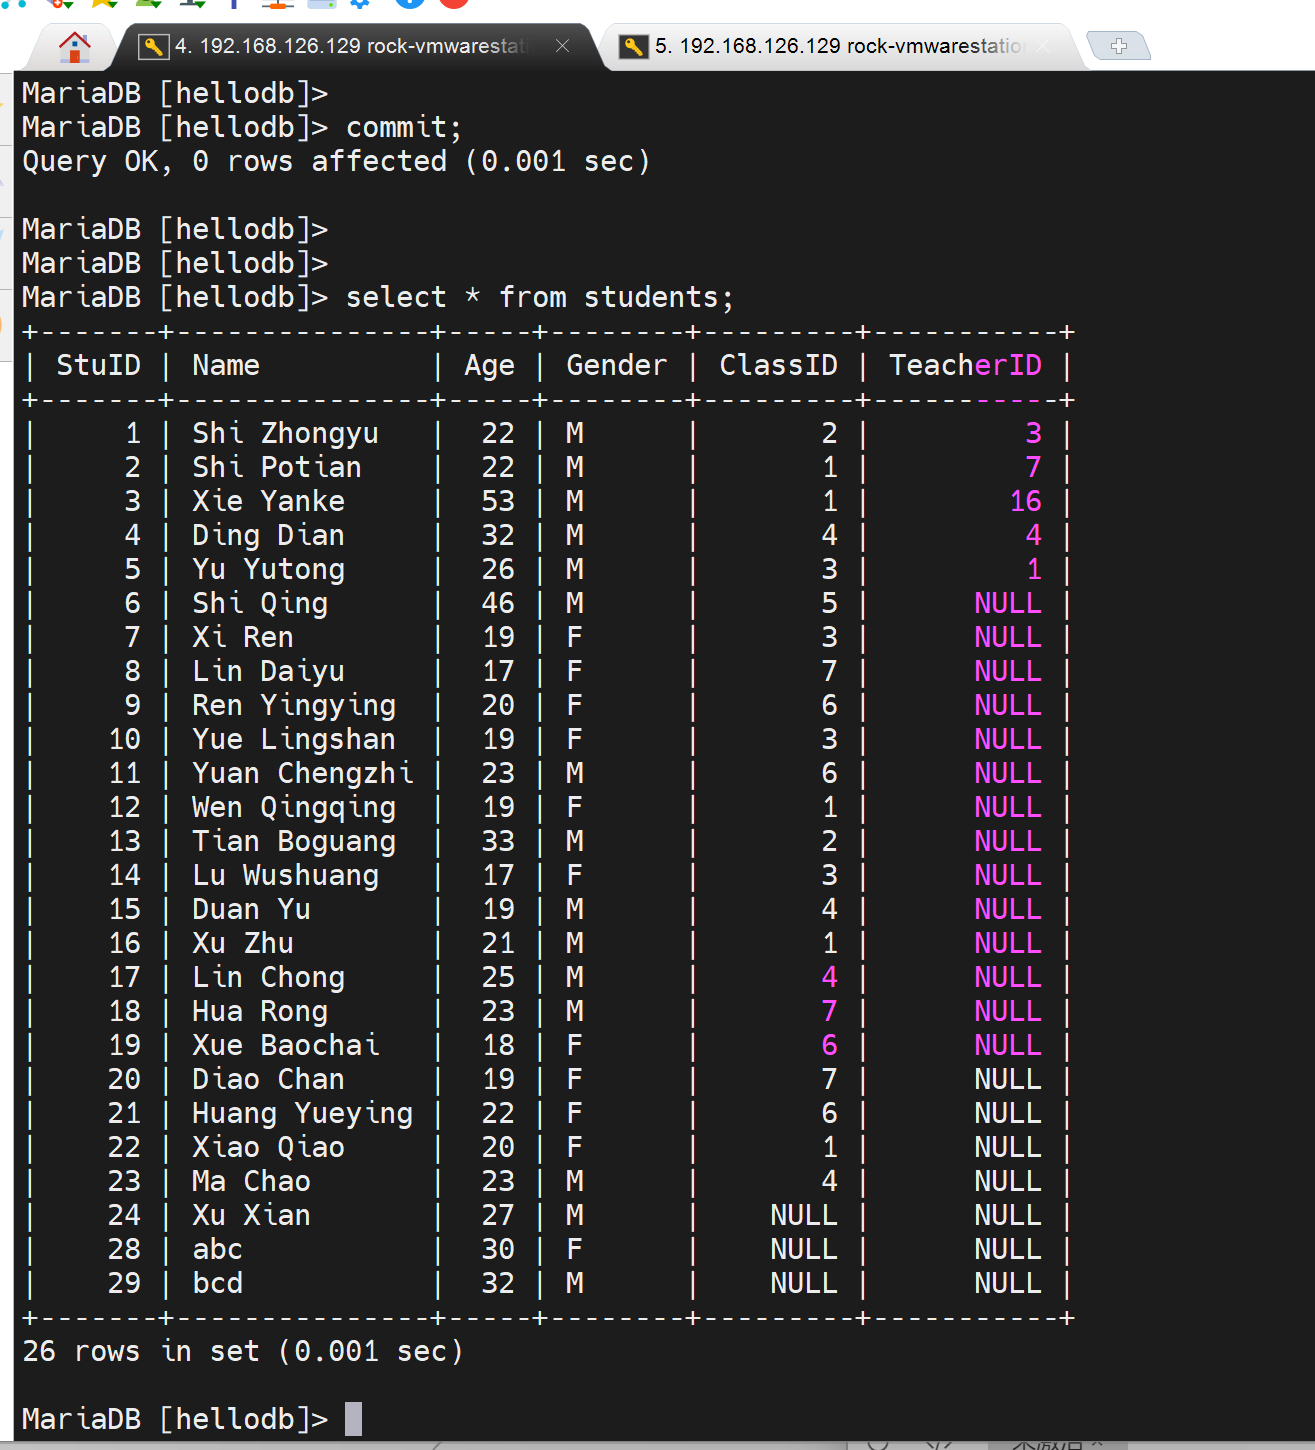This screenshot has height=1450, width=1315.
Task: Click the StuID column header
Action: click(98, 365)
